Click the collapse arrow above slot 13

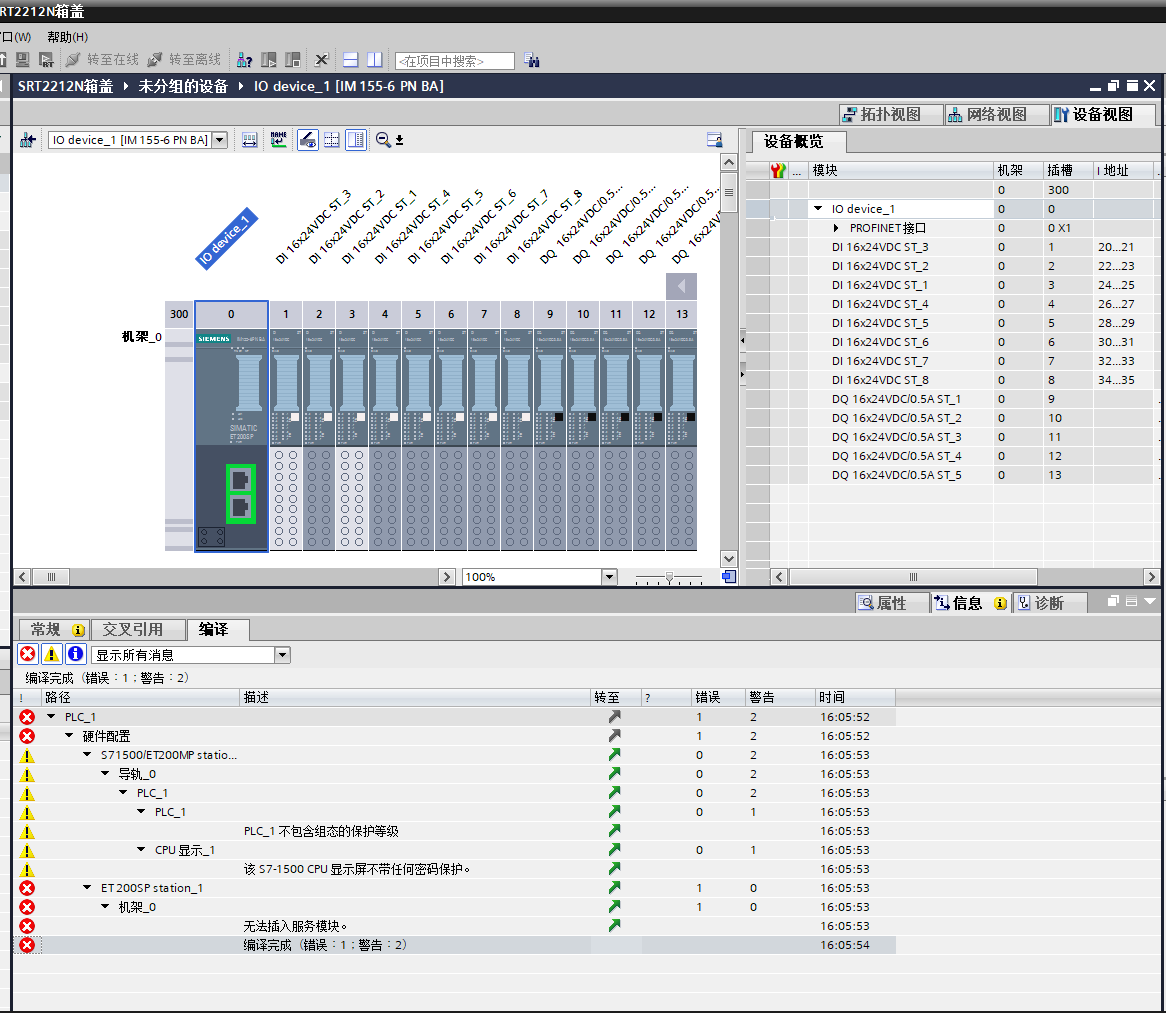pos(681,286)
